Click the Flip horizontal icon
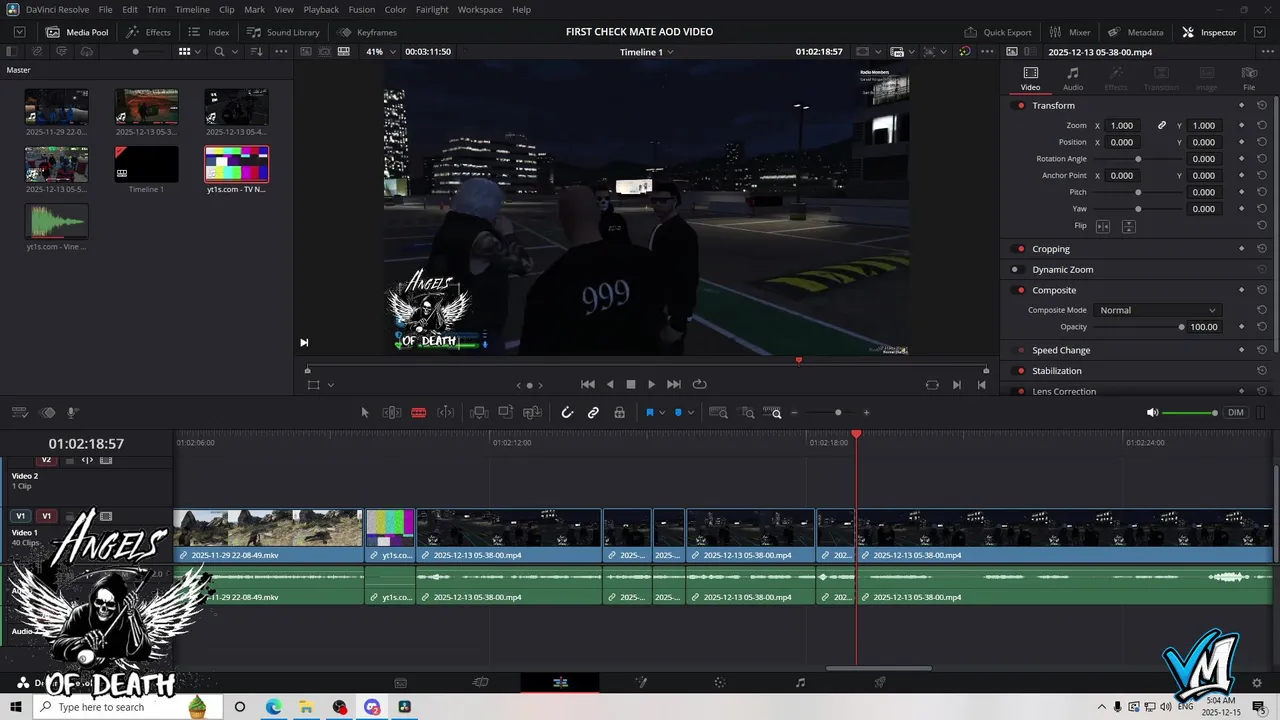This screenshot has height=720, width=1280. tap(1103, 226)
